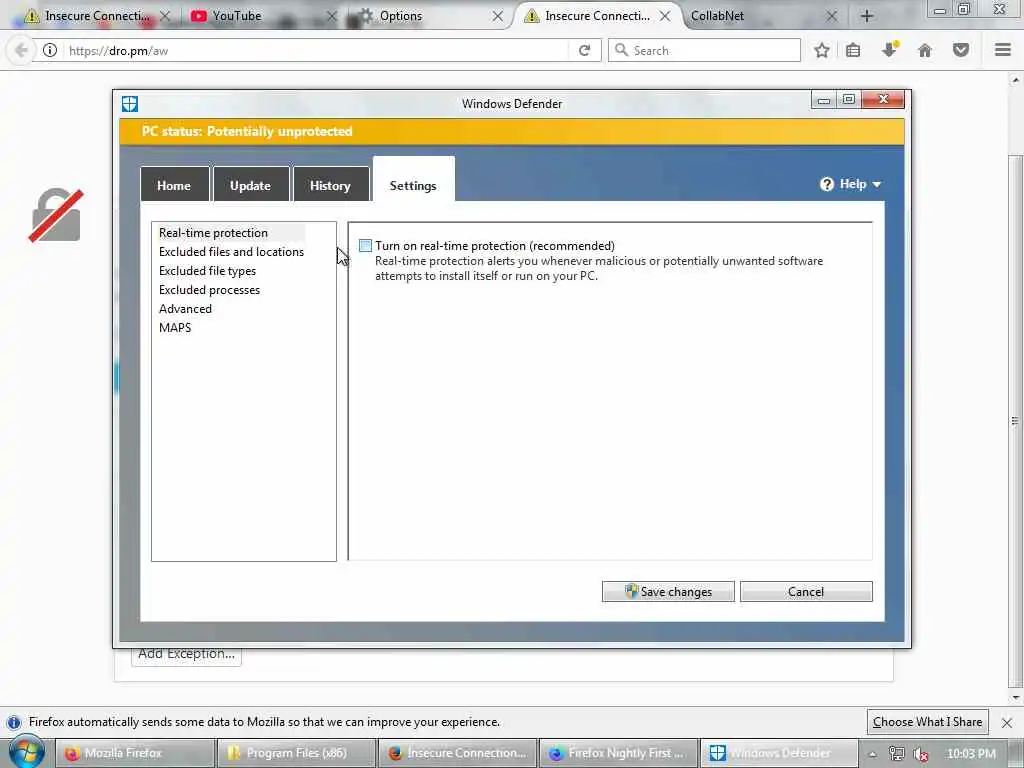
Task: Click the broken padlock icon on page
Action: 56,216
